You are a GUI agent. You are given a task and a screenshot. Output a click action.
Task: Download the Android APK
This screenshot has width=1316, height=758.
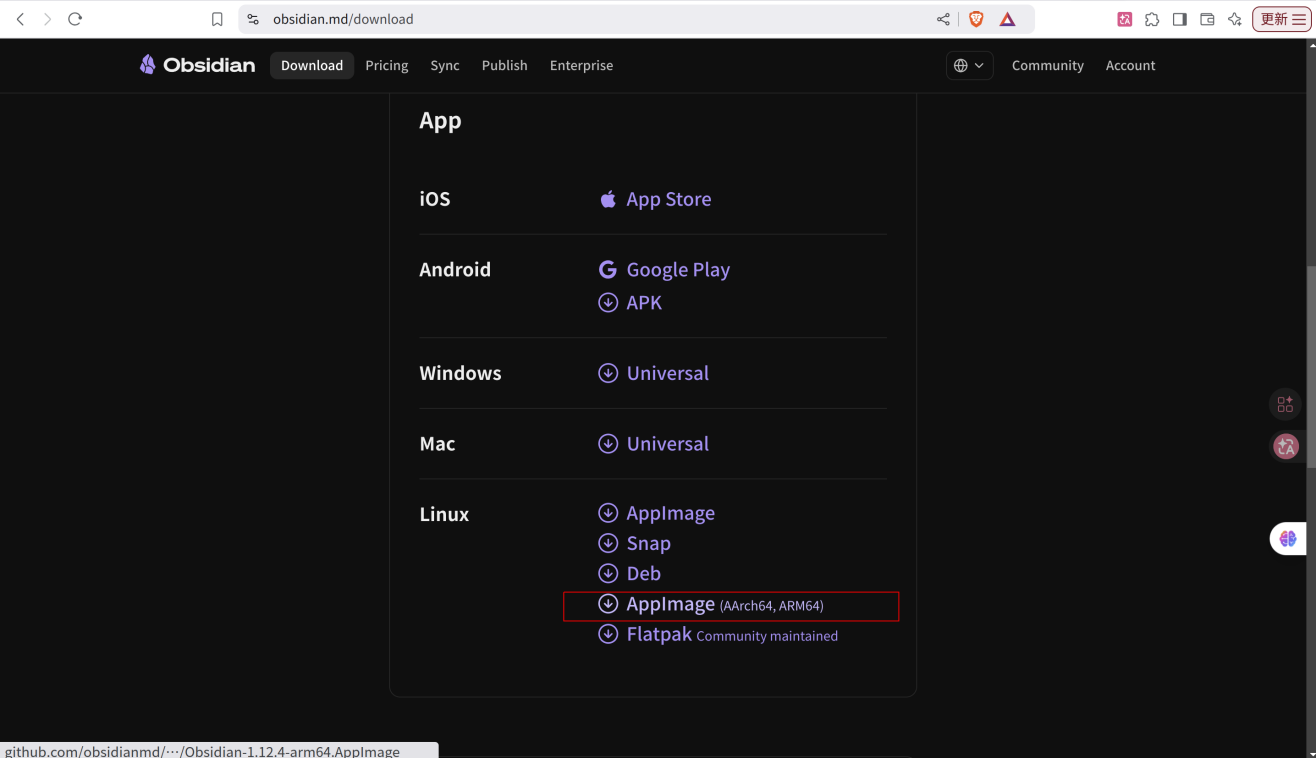point(644,303)
